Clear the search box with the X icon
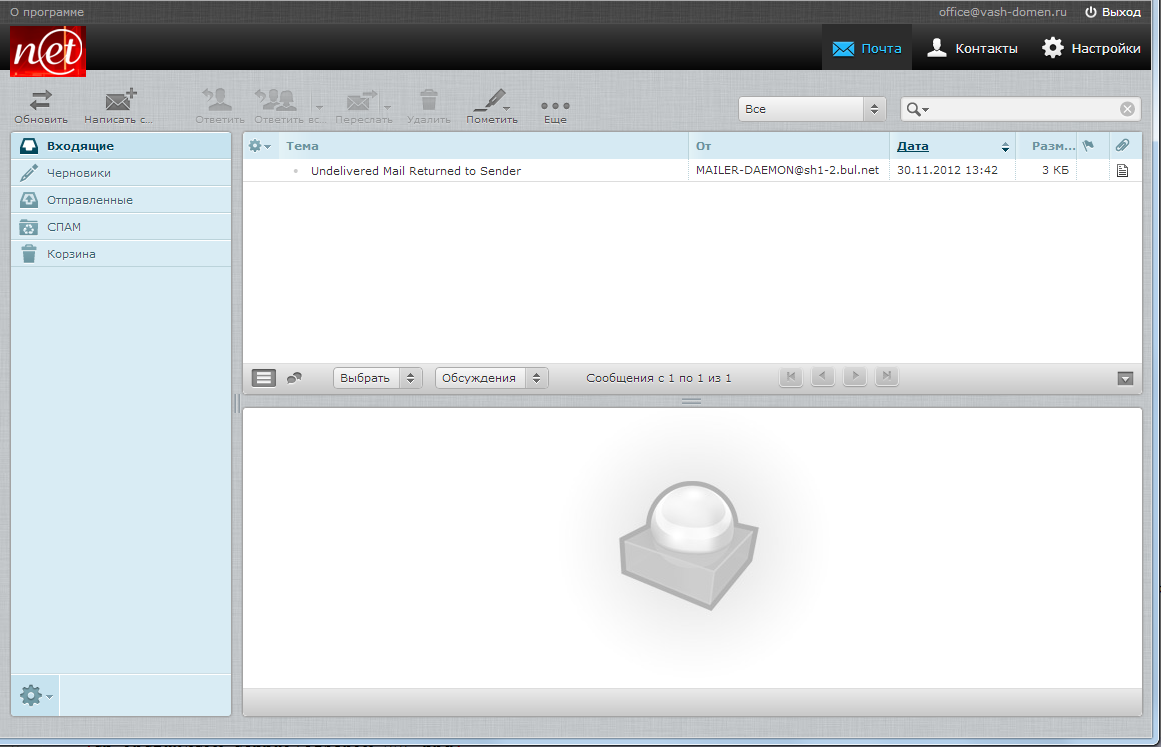The width and height of the screenshot is (1161, 747). [x=1127, y=108]
